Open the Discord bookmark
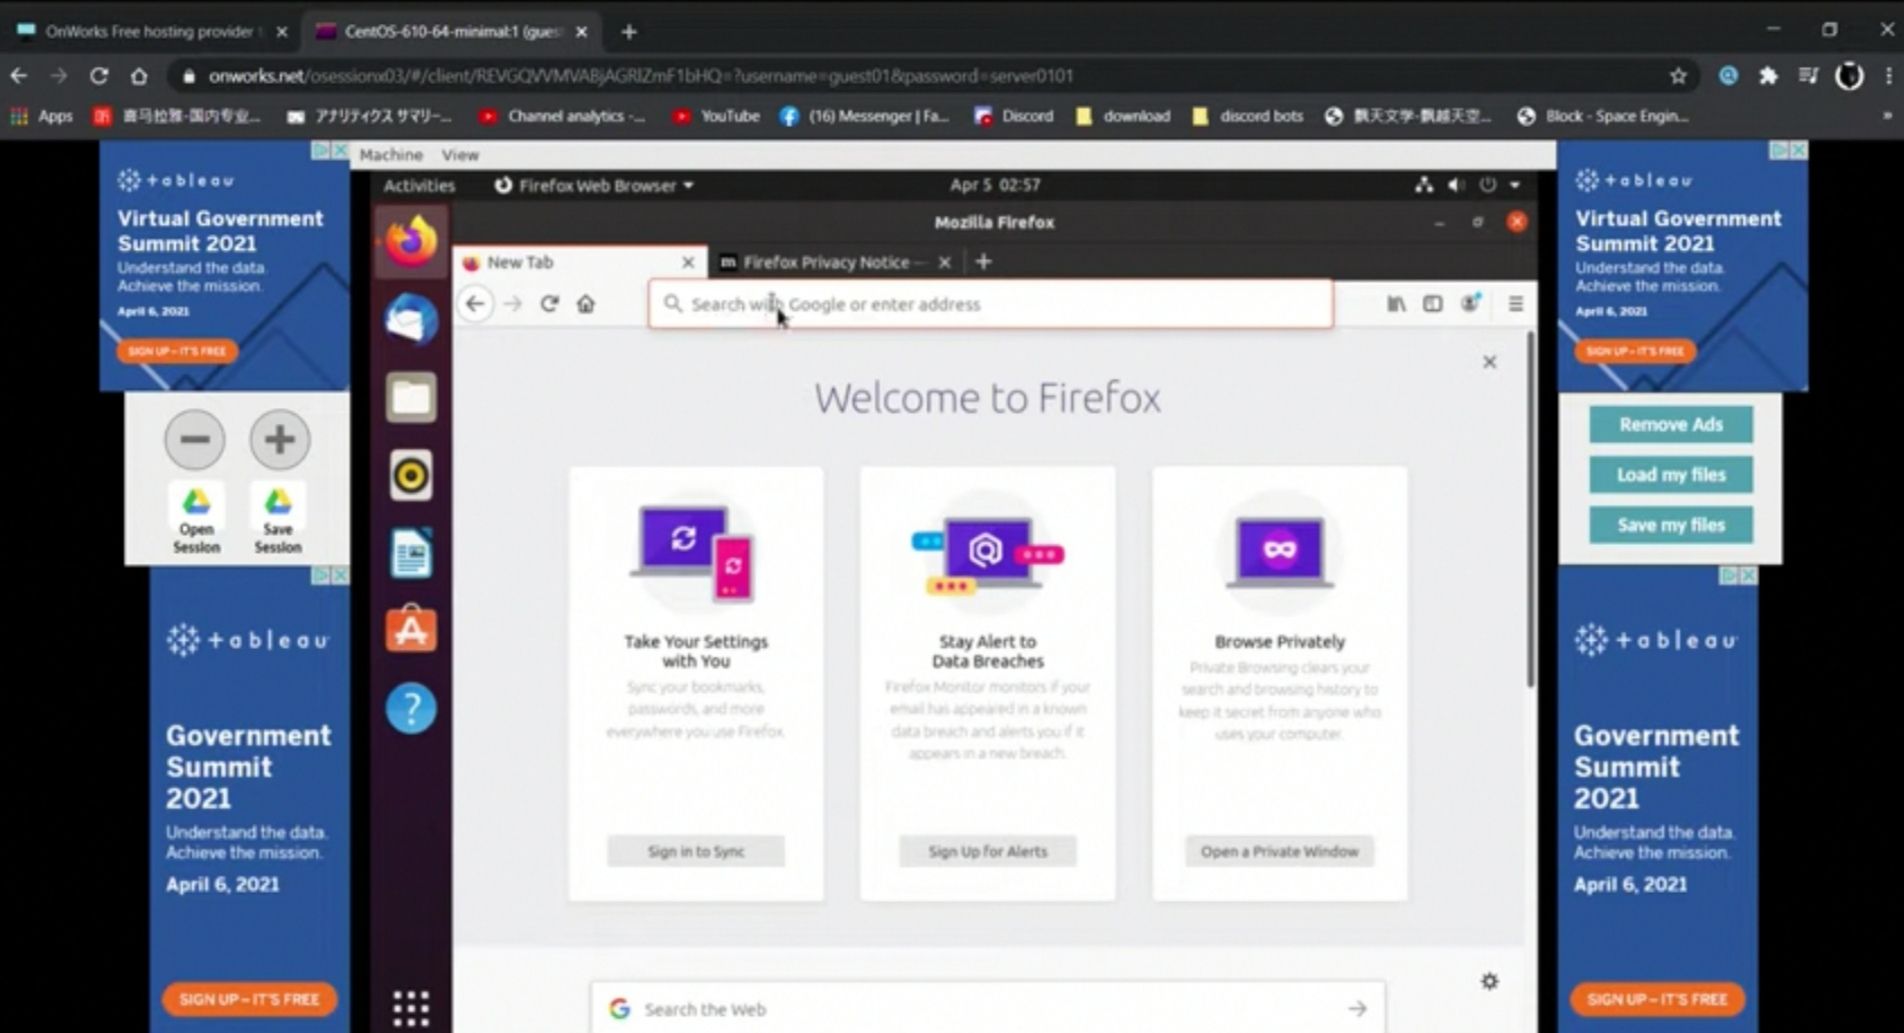The width and height of the screenshot is (1904, 1033). (x=1014, y=116)
